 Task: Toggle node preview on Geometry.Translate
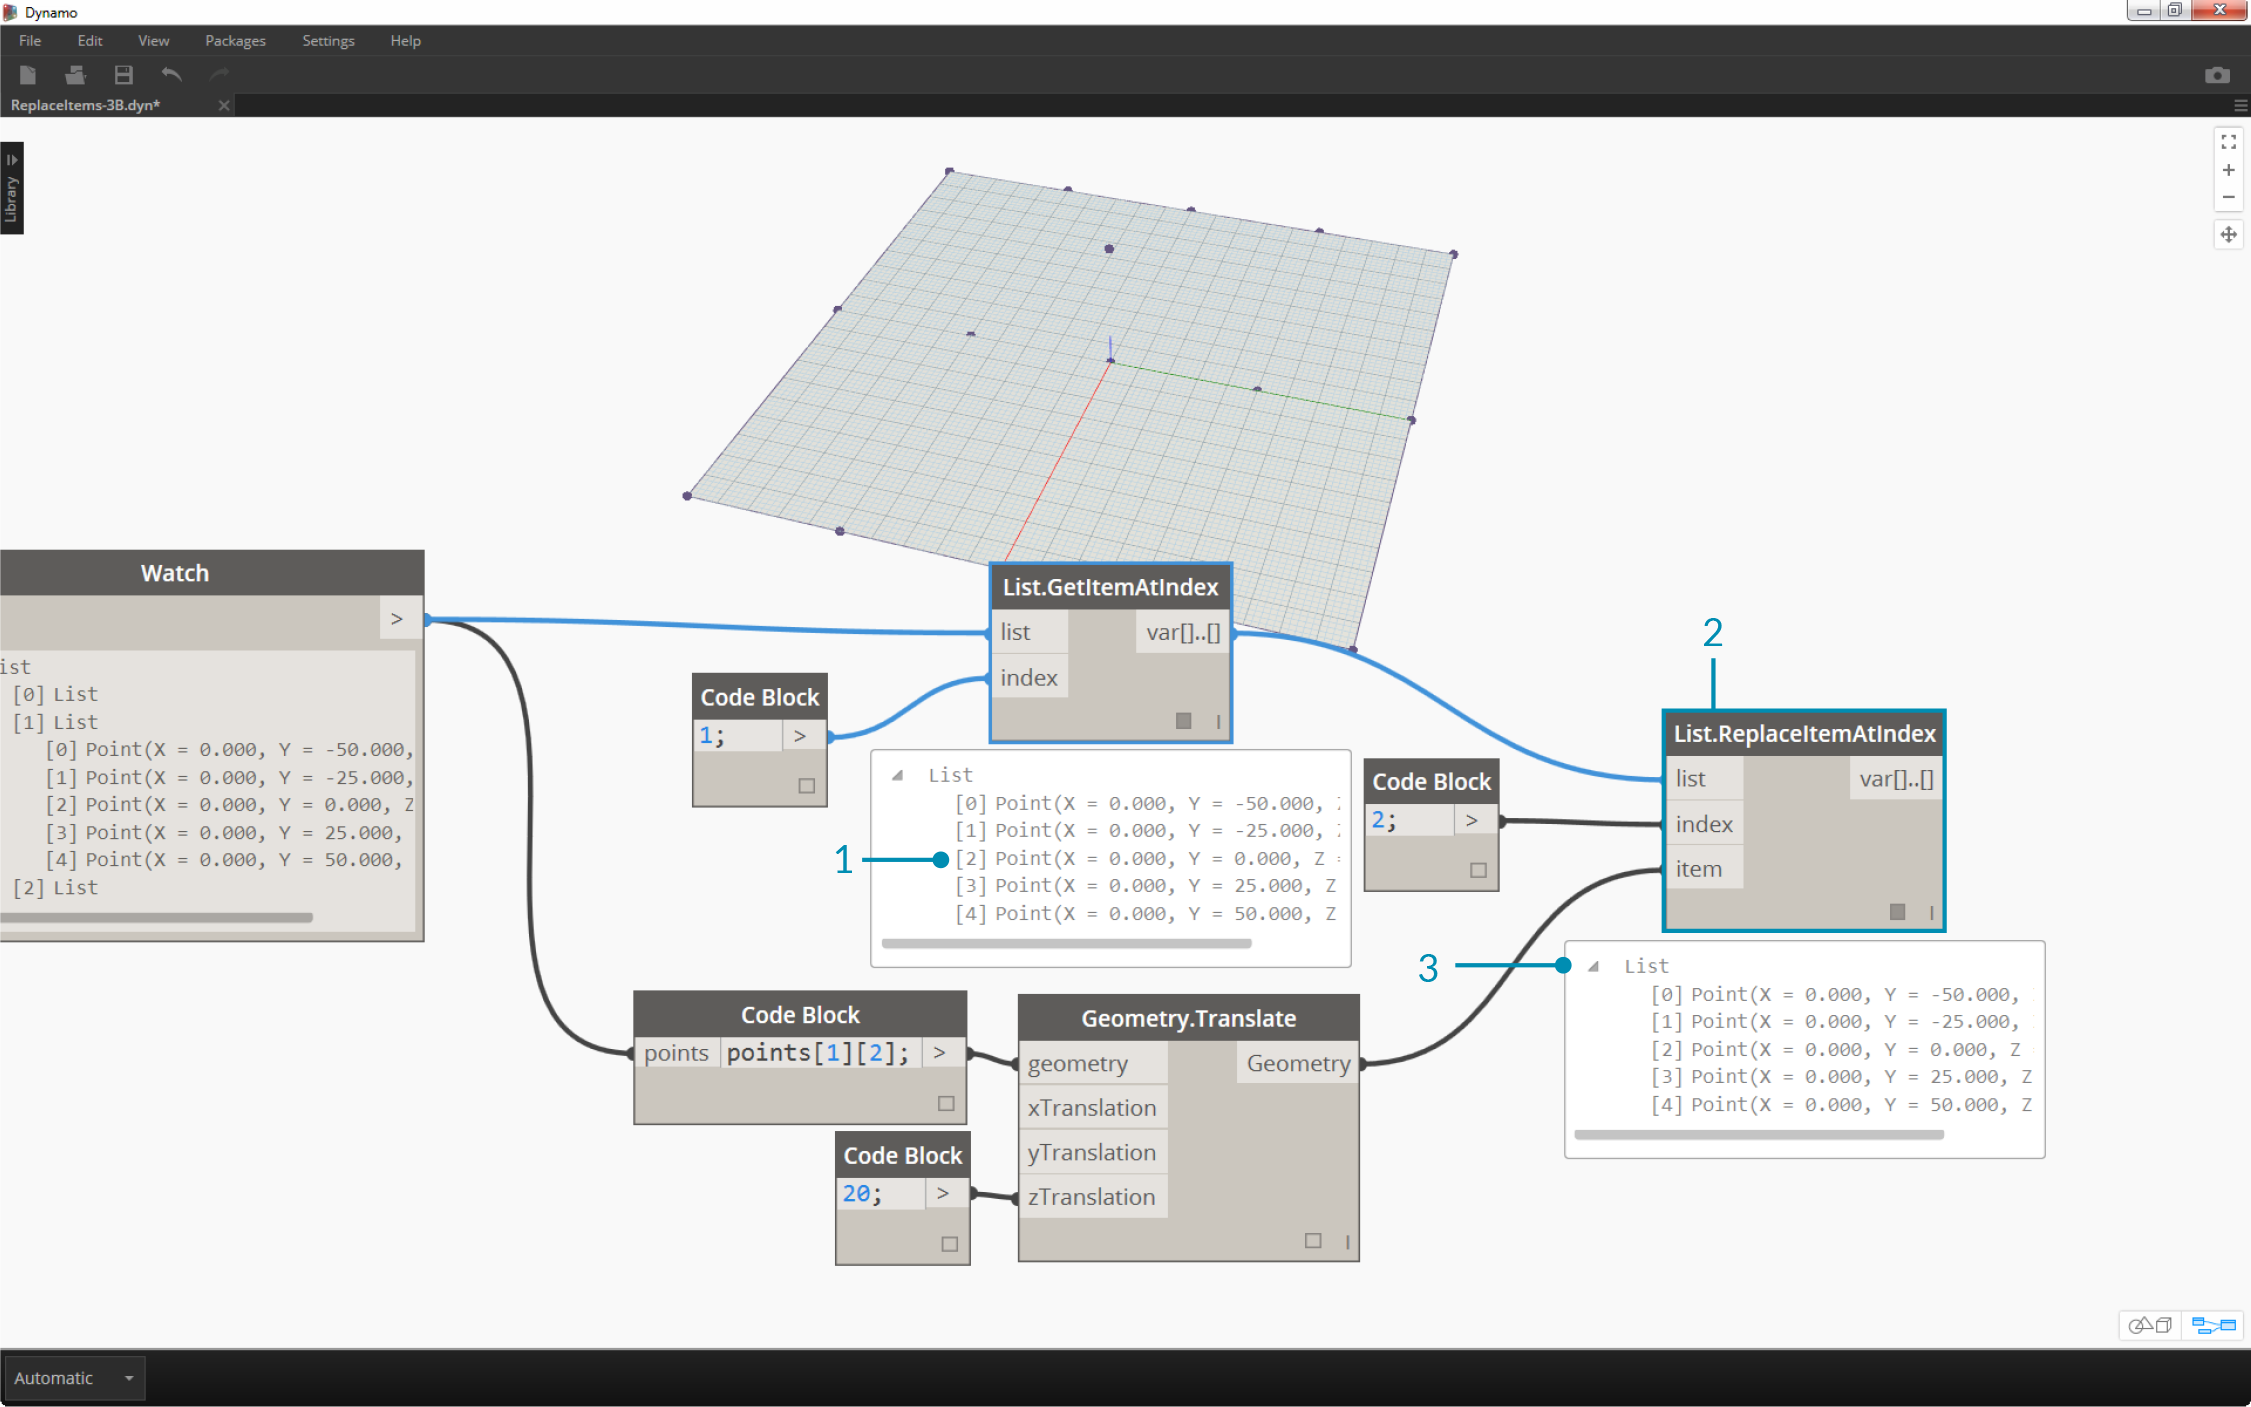pyautogui.click(x=1313, y=1240)
